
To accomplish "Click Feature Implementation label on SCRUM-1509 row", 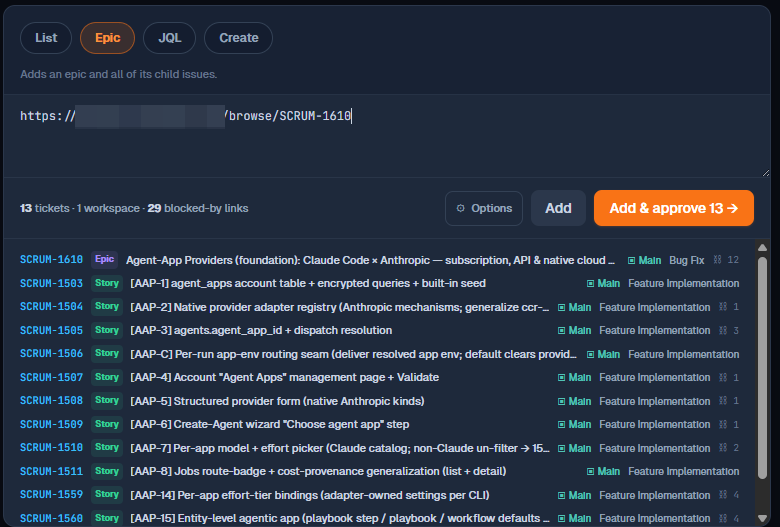I will (654, 424).
